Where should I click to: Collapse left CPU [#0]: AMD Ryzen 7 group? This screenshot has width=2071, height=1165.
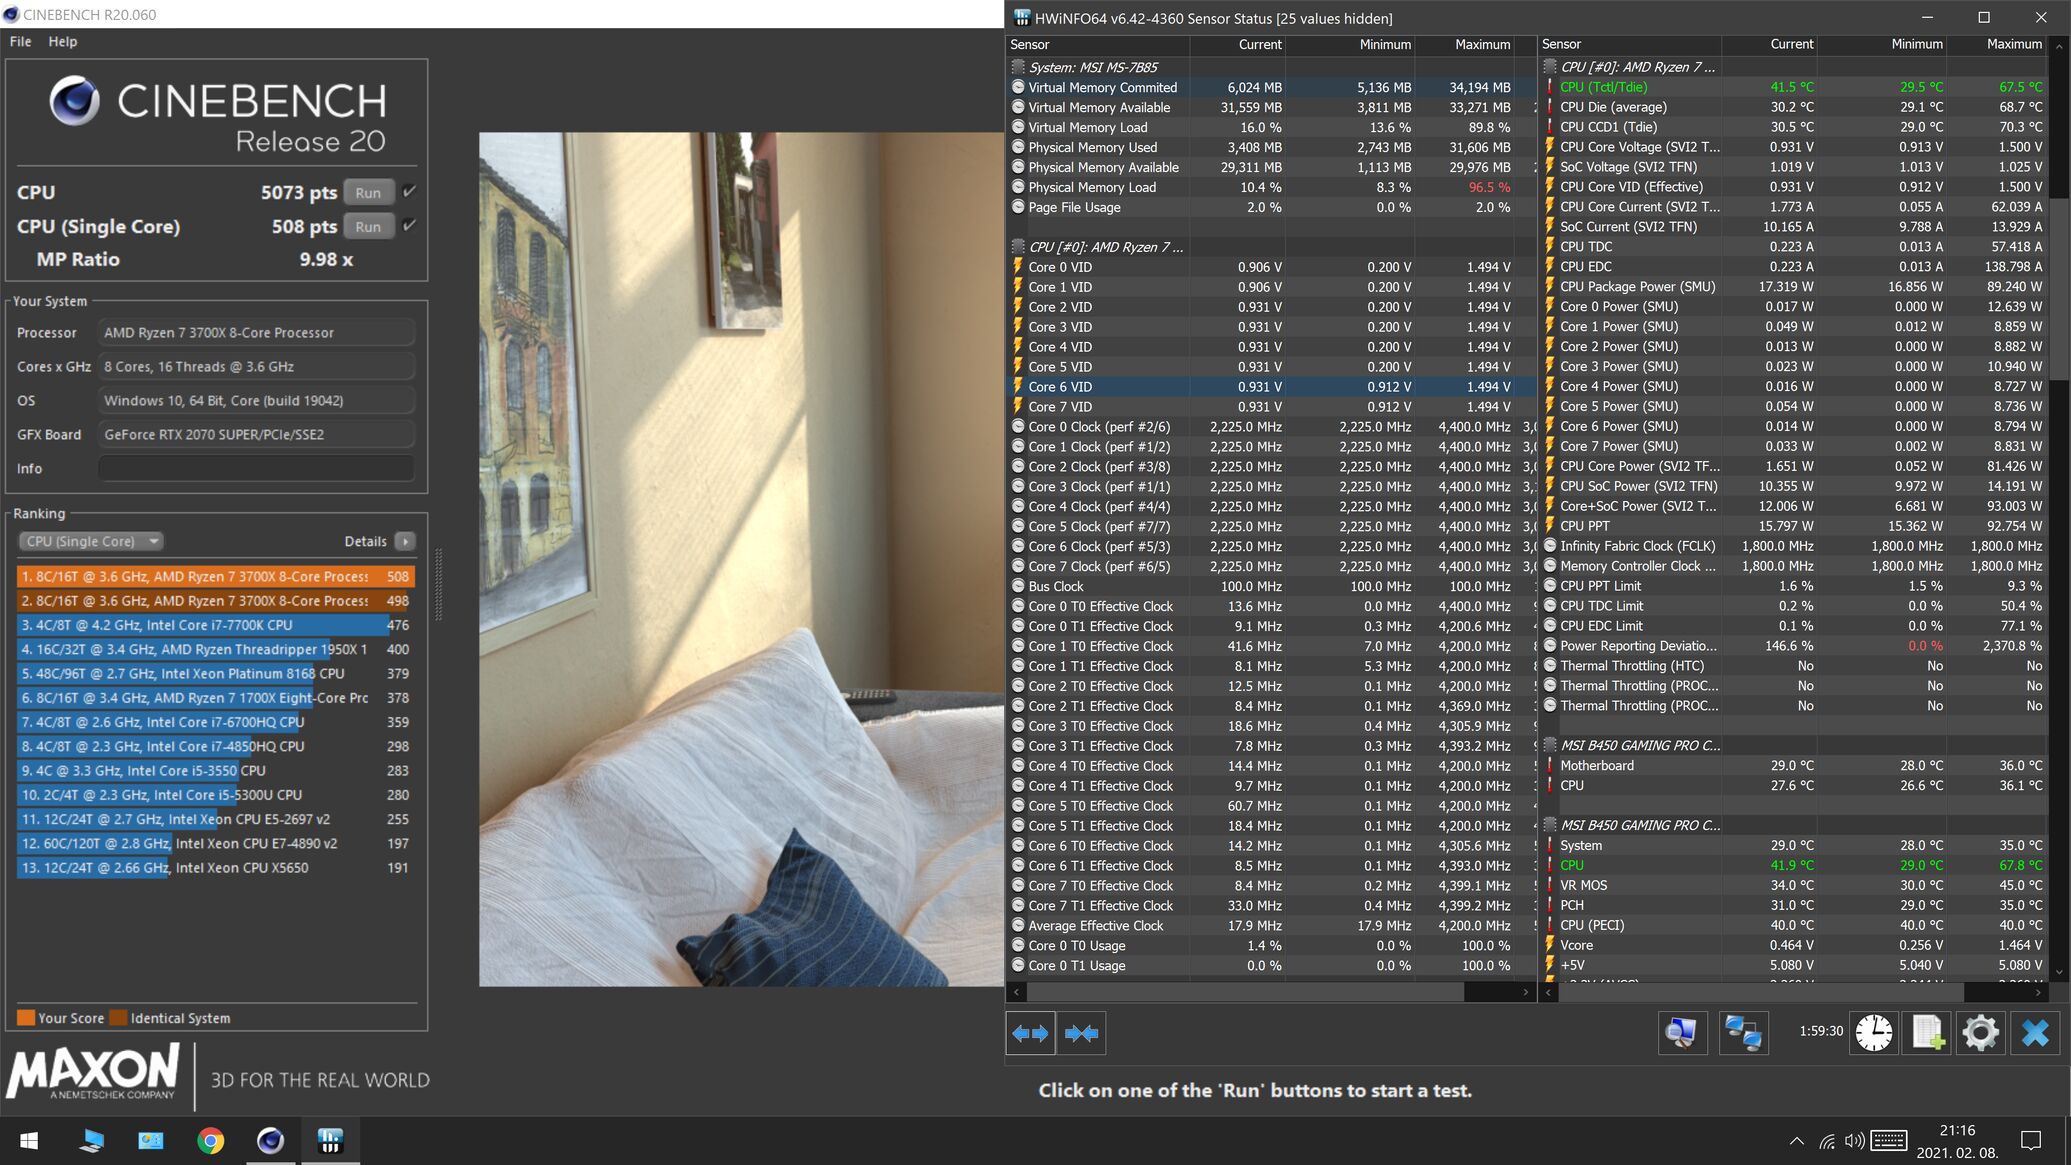pos(1018,247)
